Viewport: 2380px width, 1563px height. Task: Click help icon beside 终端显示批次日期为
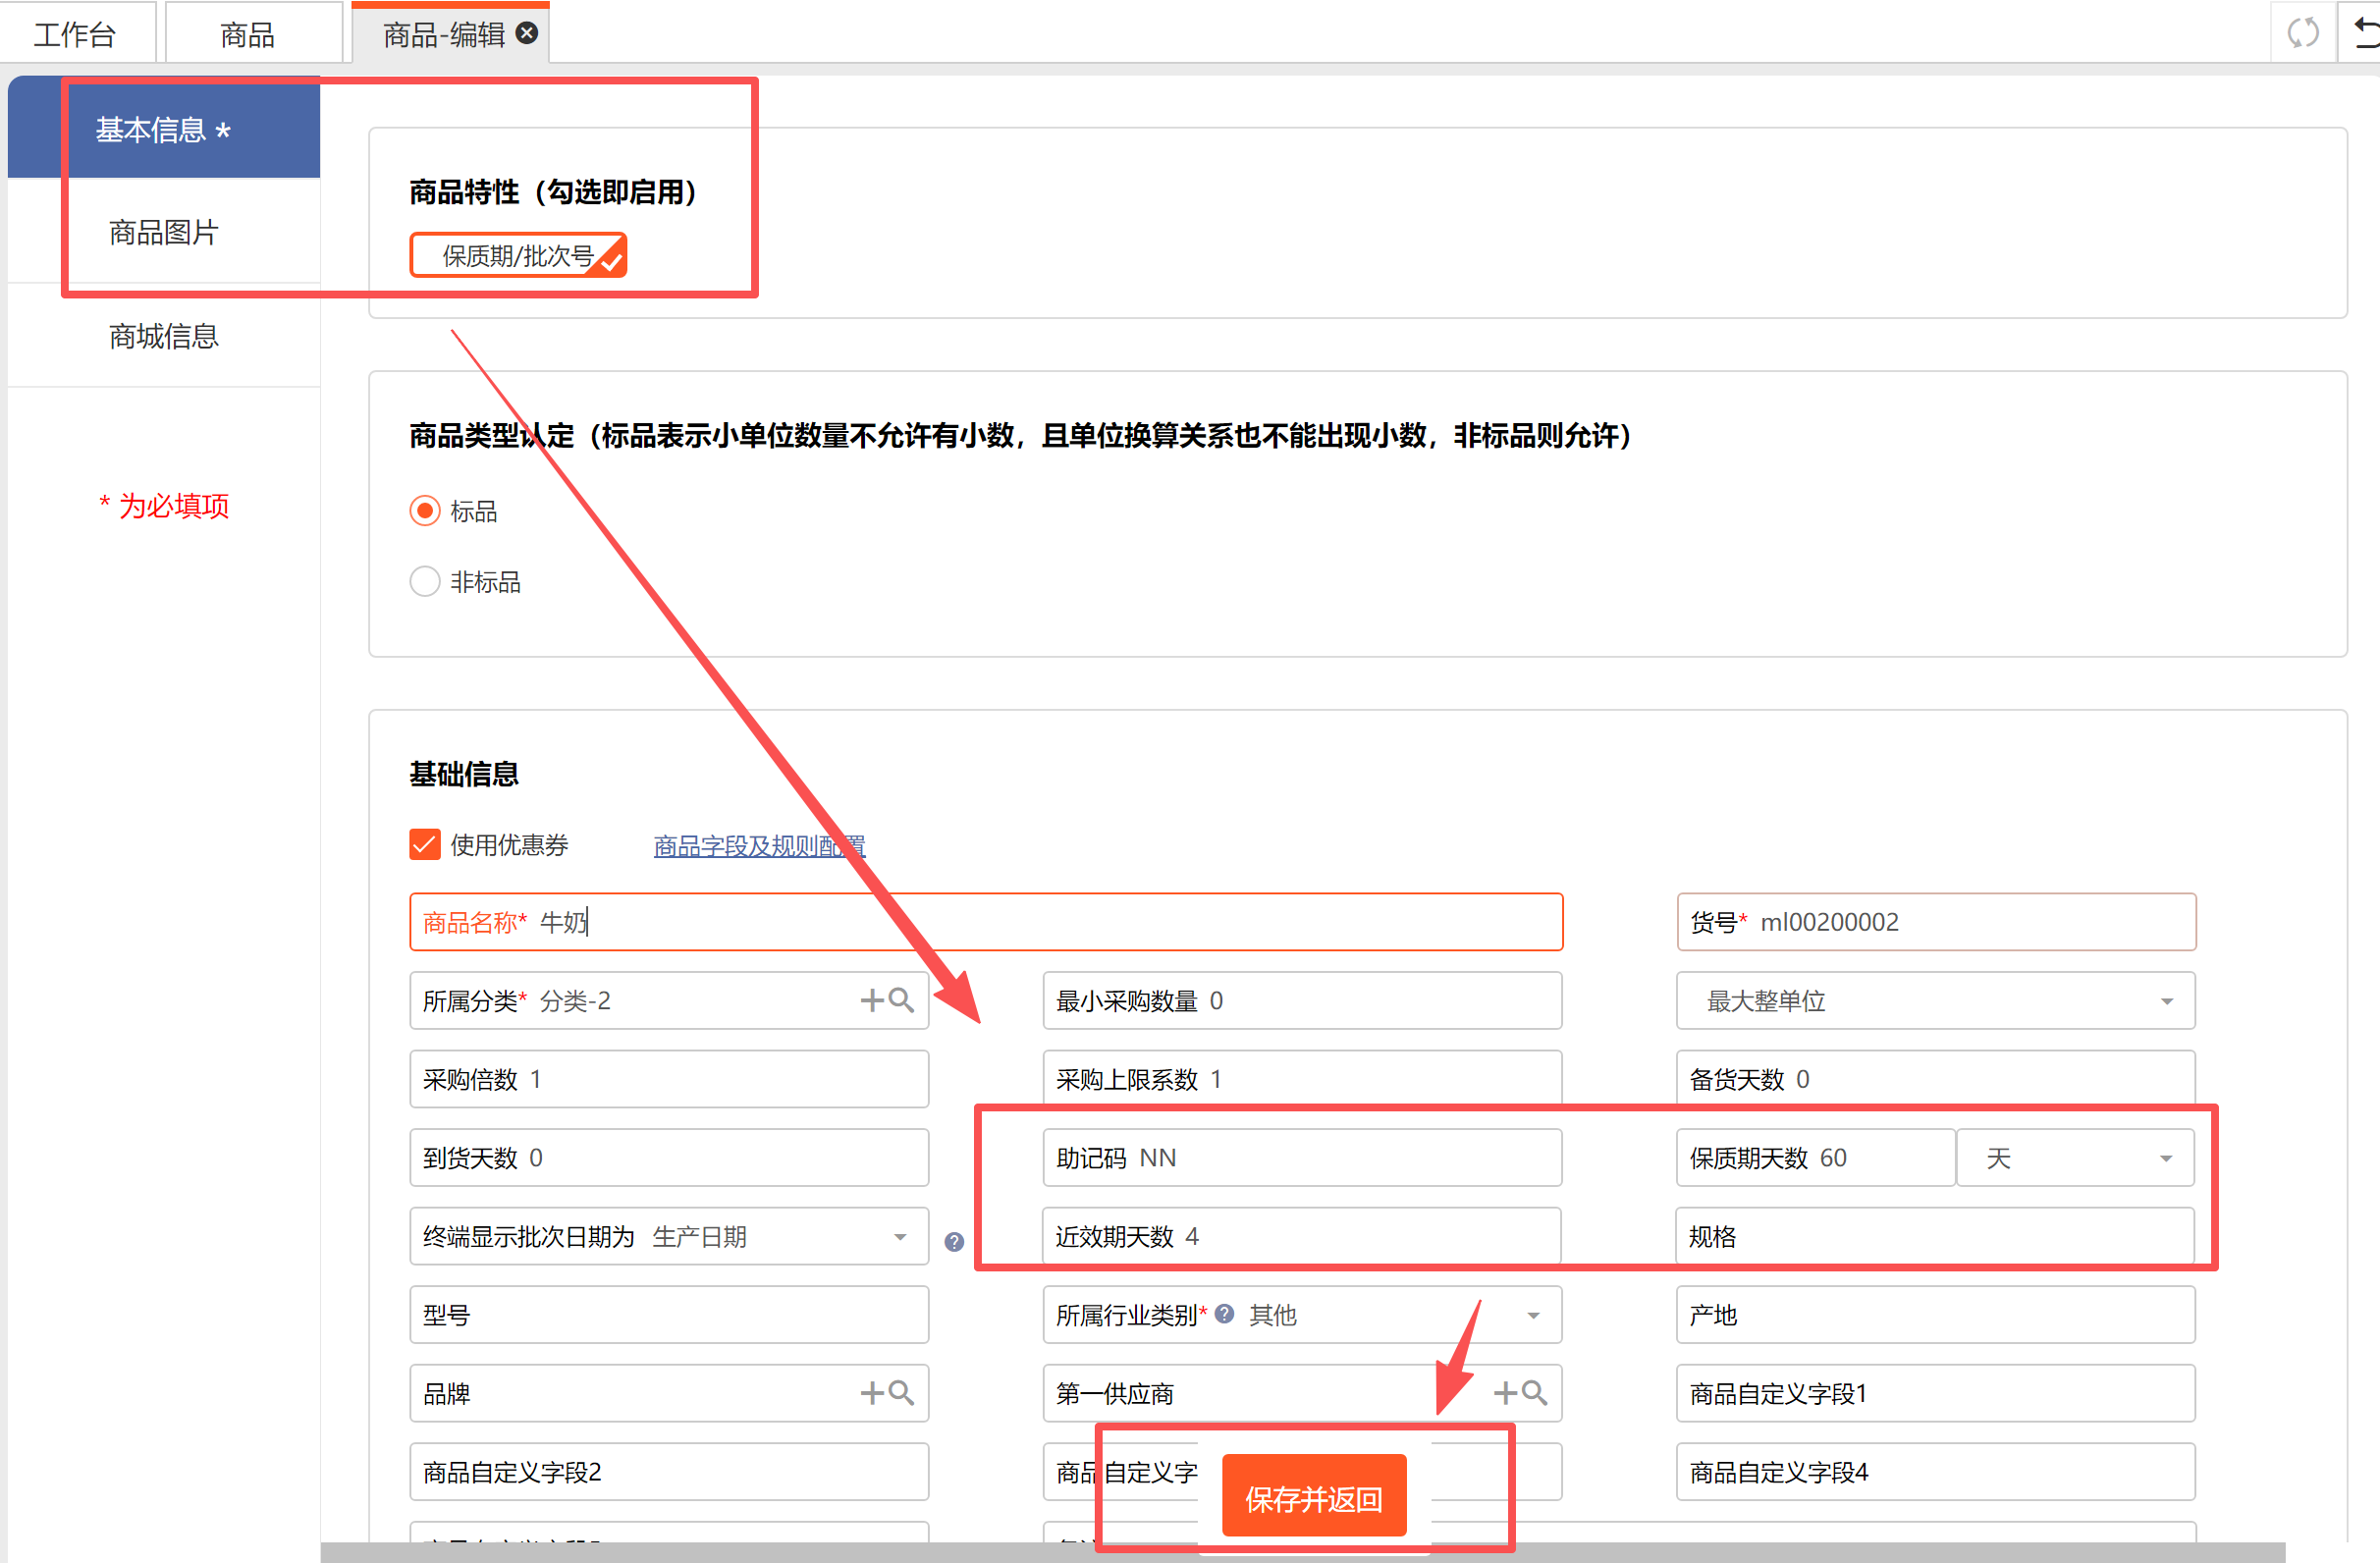(954, 1241)
